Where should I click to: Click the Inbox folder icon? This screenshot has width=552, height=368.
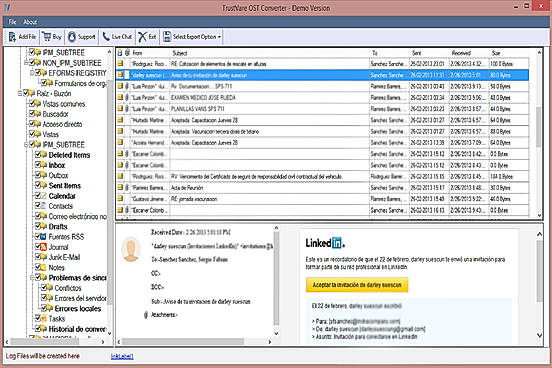pyautogui.click(x=44, y=165)
